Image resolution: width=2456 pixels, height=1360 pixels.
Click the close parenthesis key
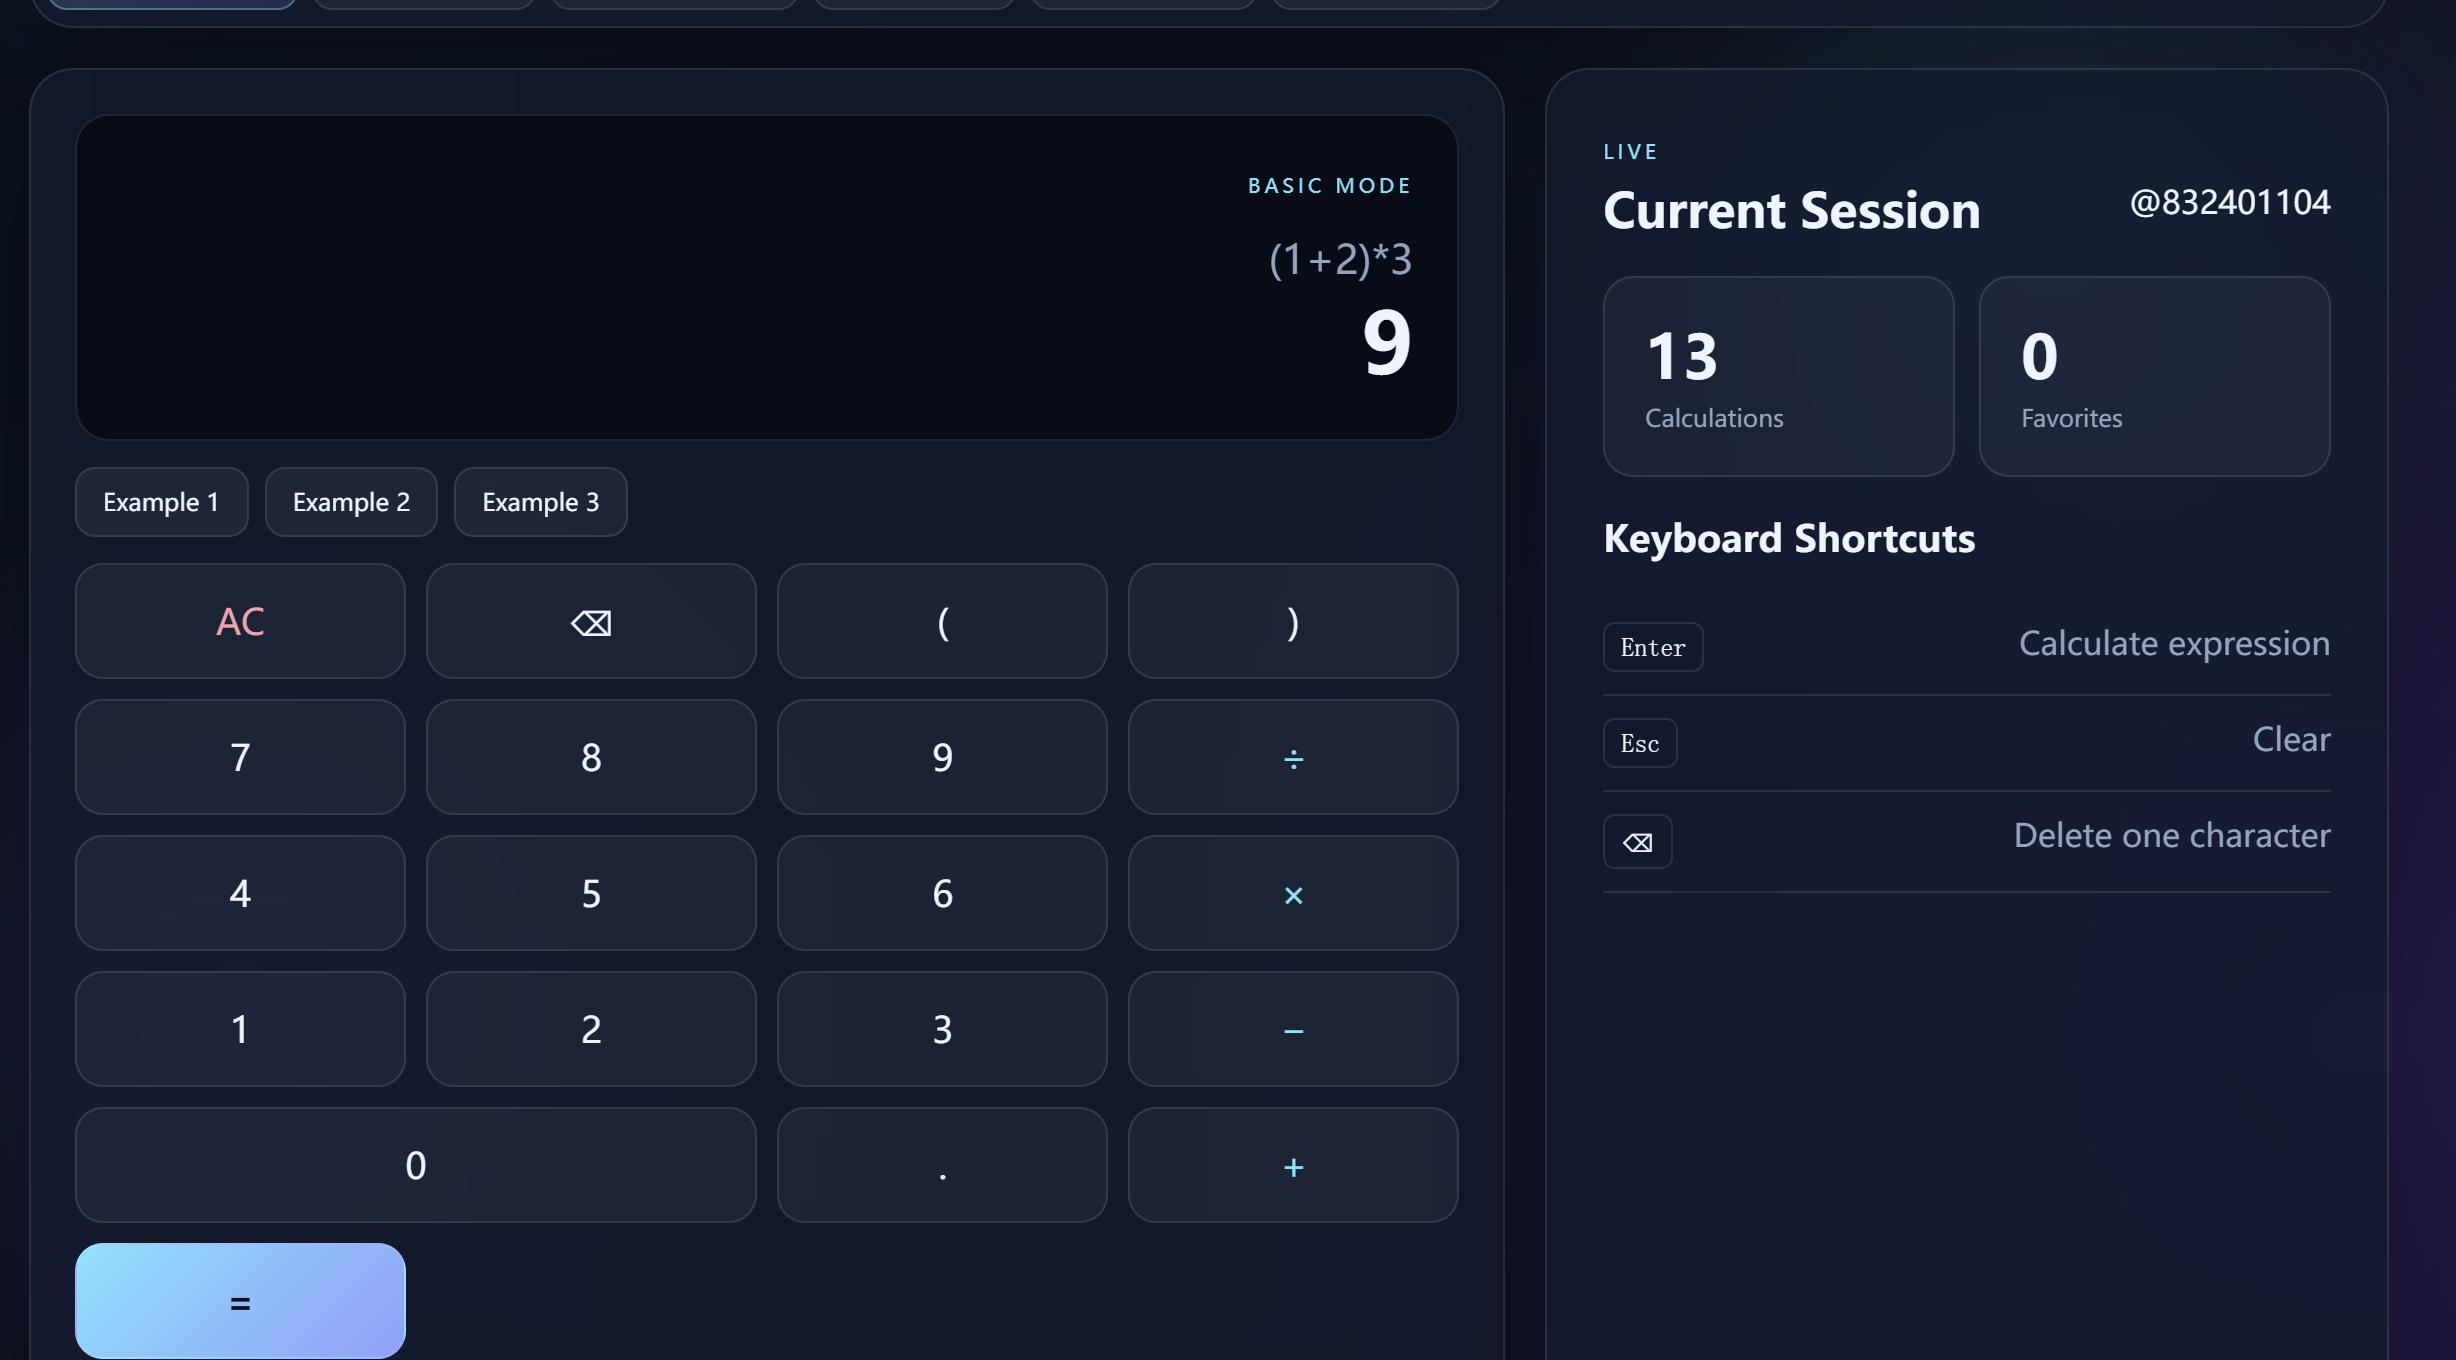(1293, 621)
